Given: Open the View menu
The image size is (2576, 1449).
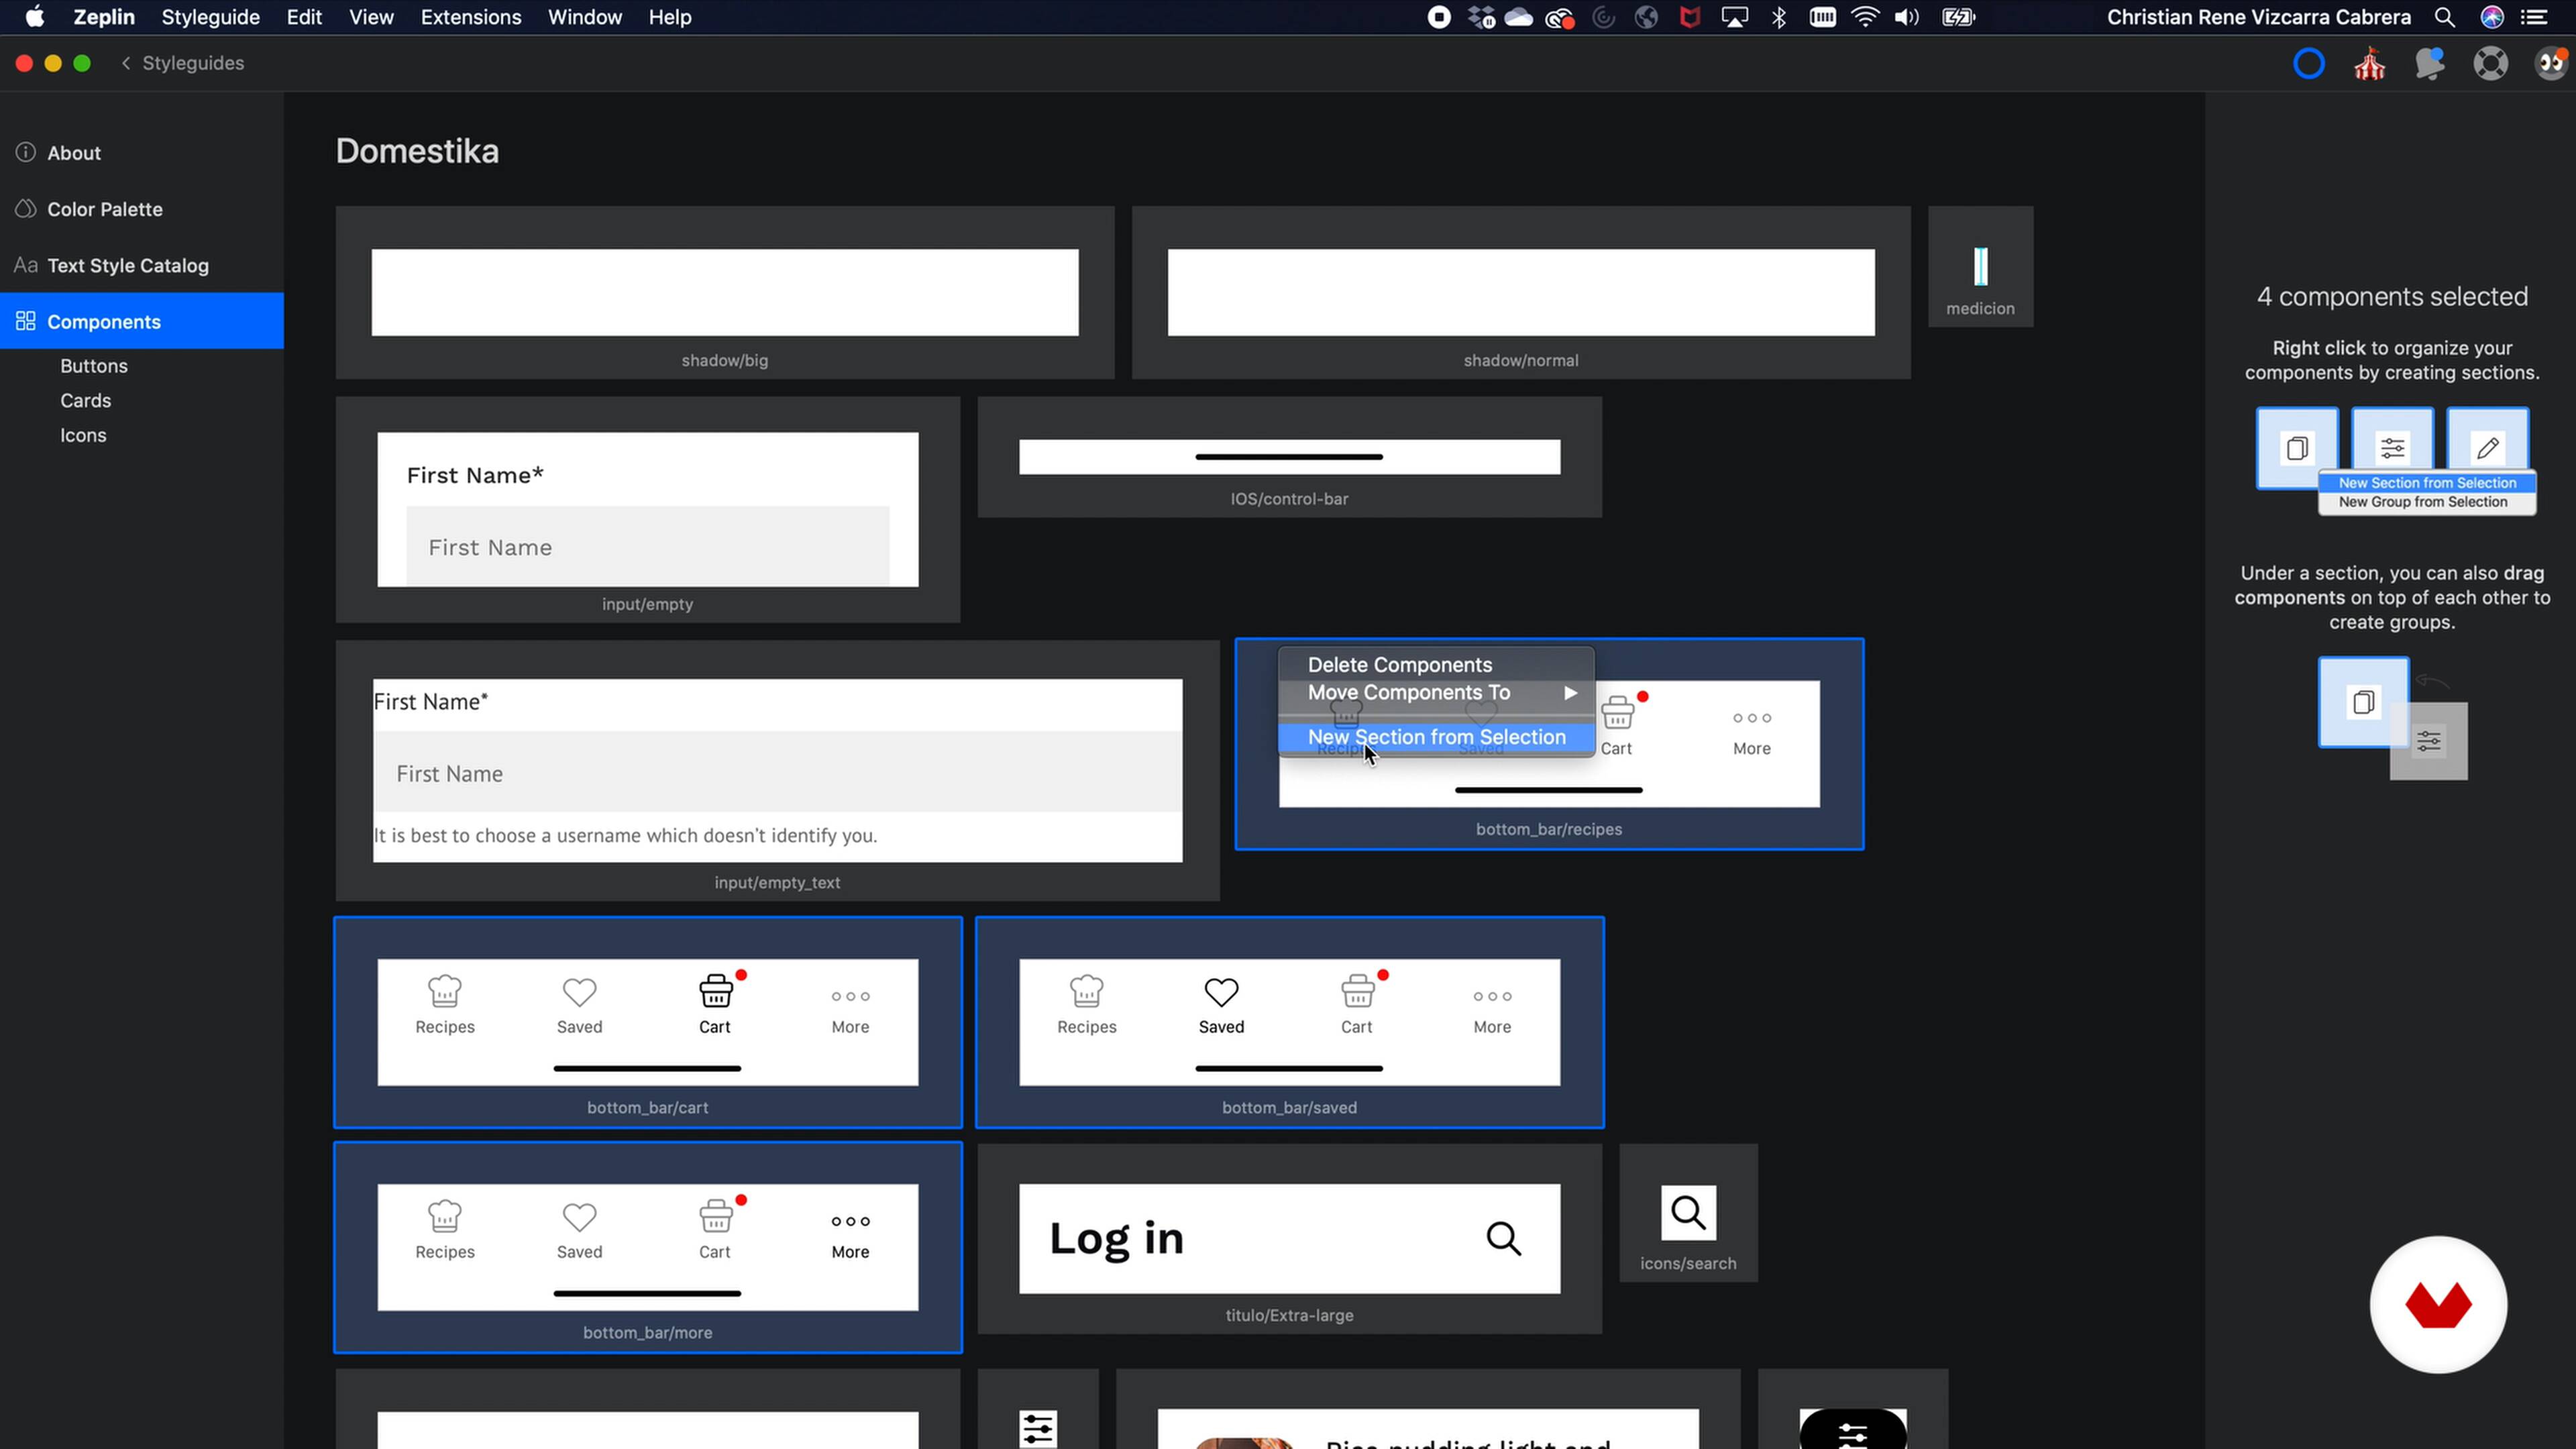Looking at the screenshot, I should (x=371, y=17).
